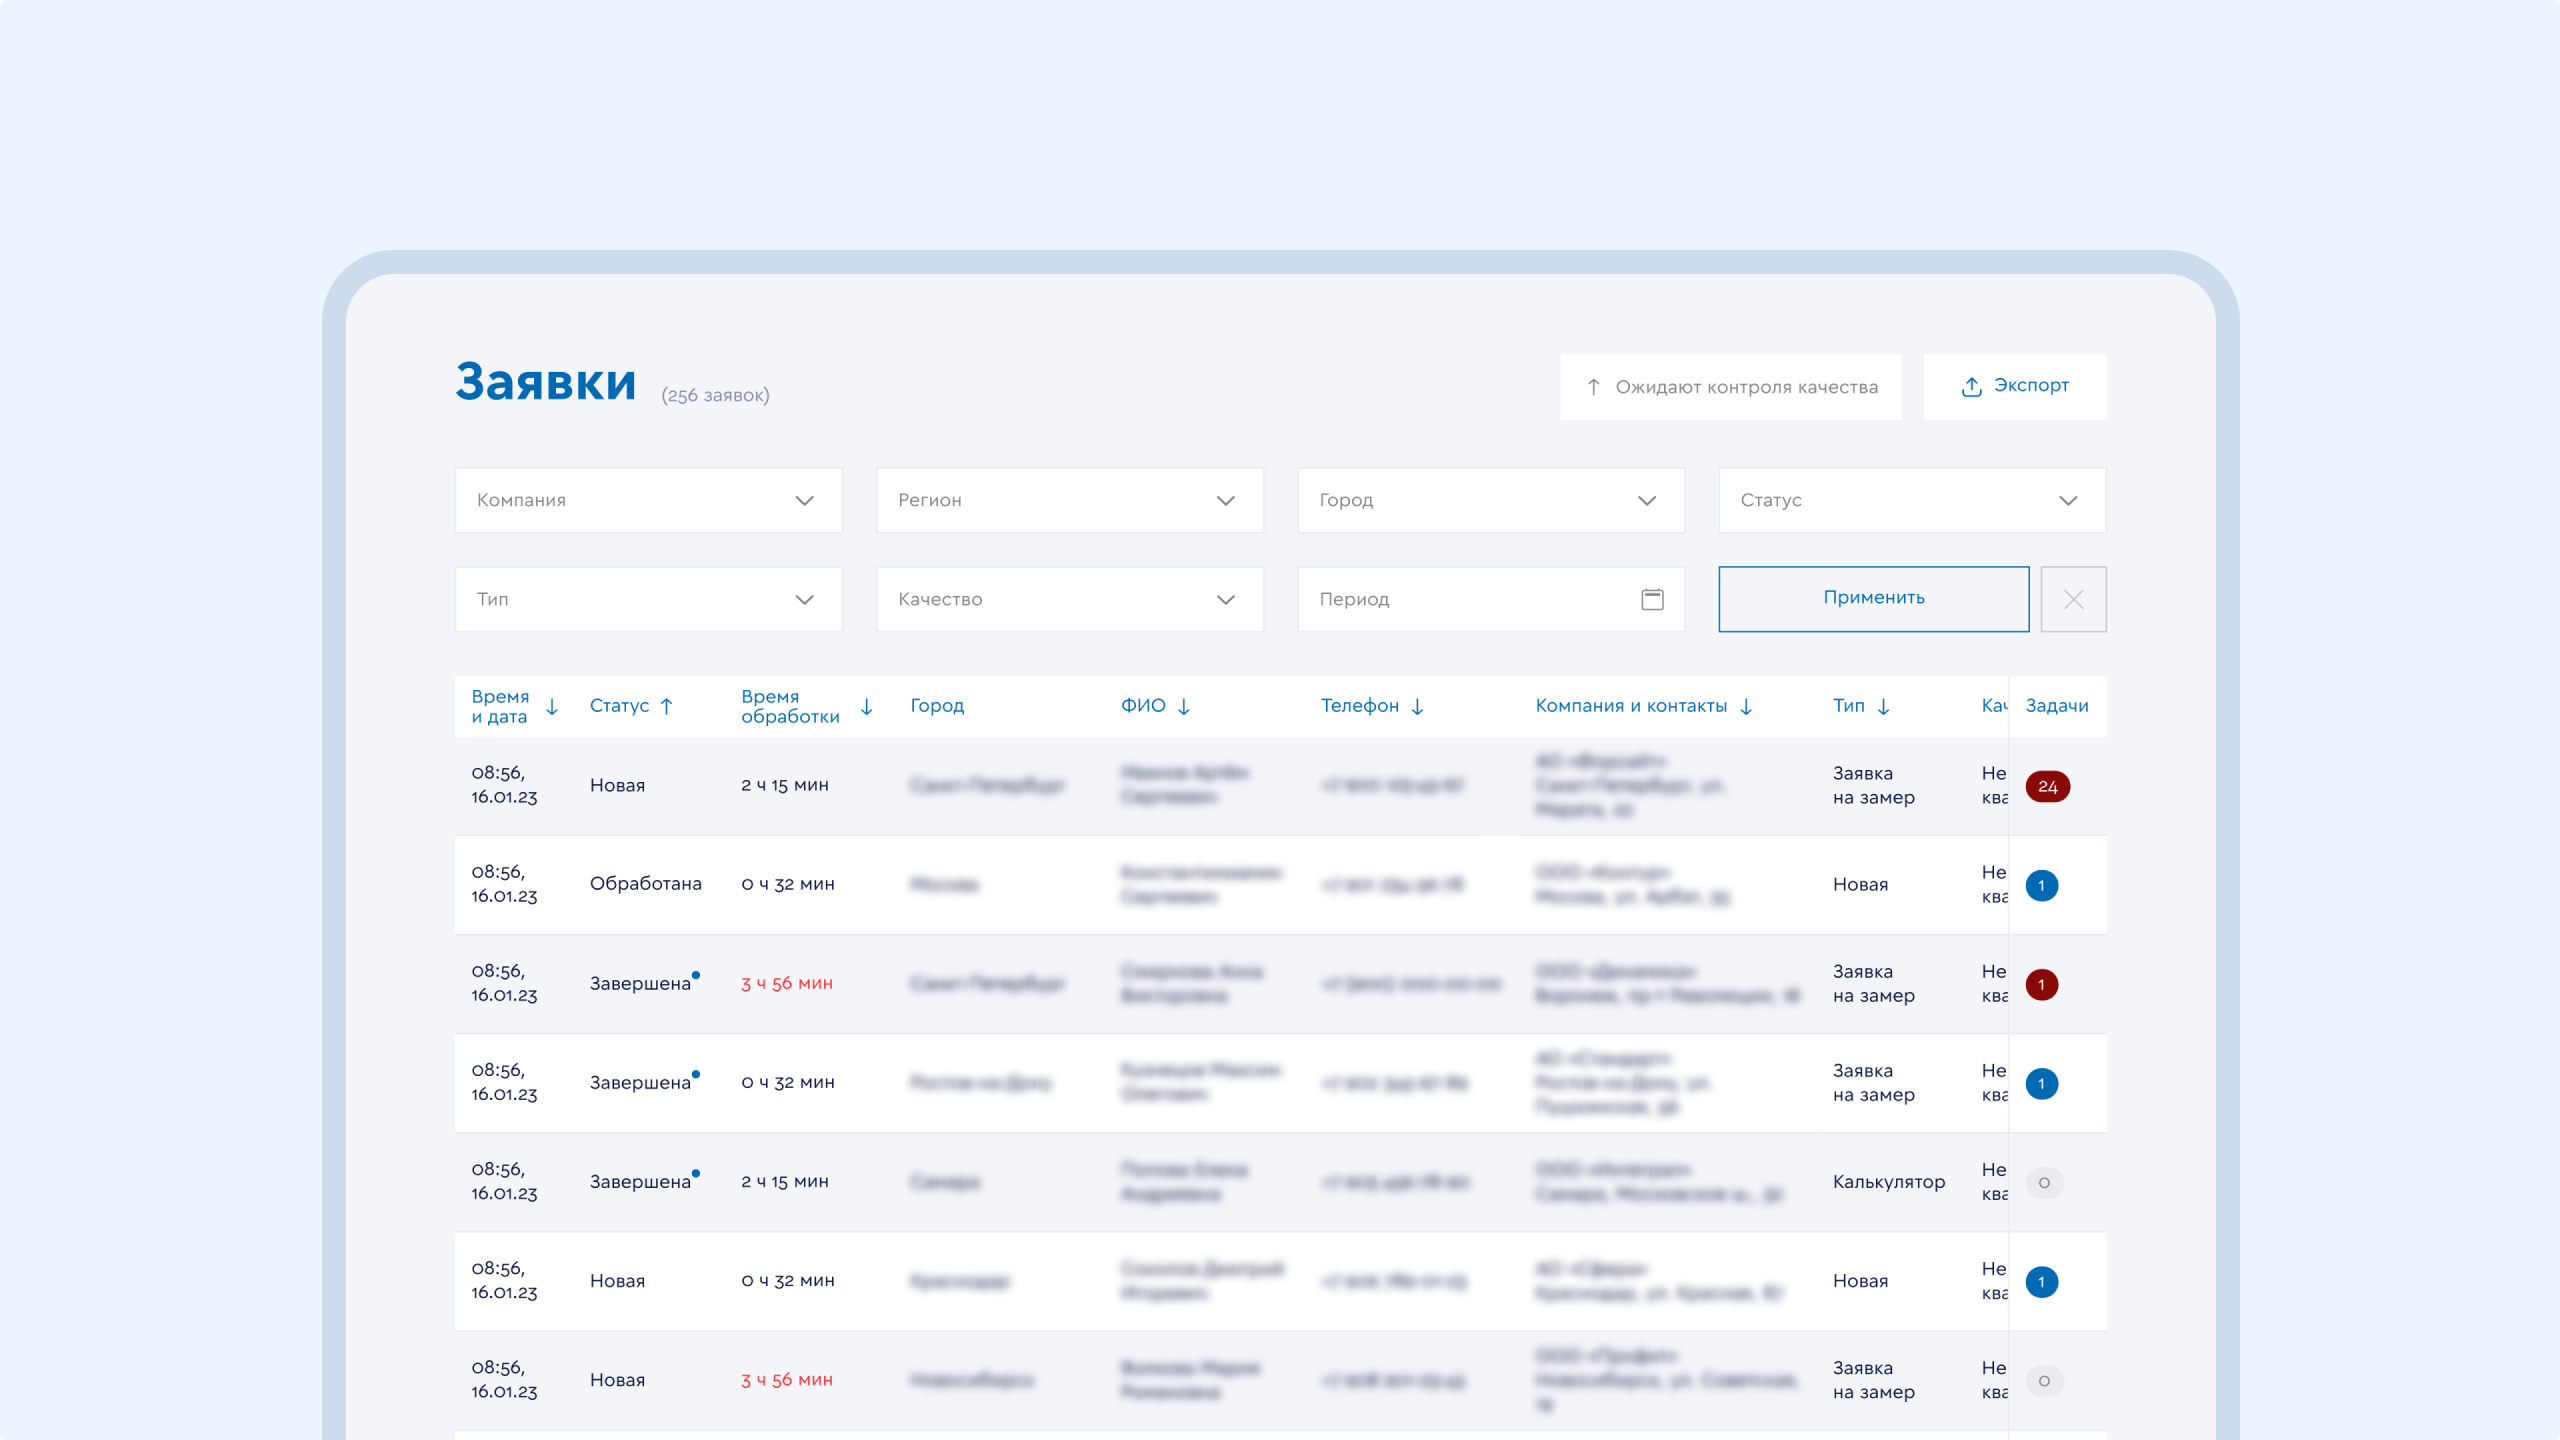Expand the Тип filter dropdown
The height and width of the screenshot is (1440, 2560).
(x=649, y=599)
